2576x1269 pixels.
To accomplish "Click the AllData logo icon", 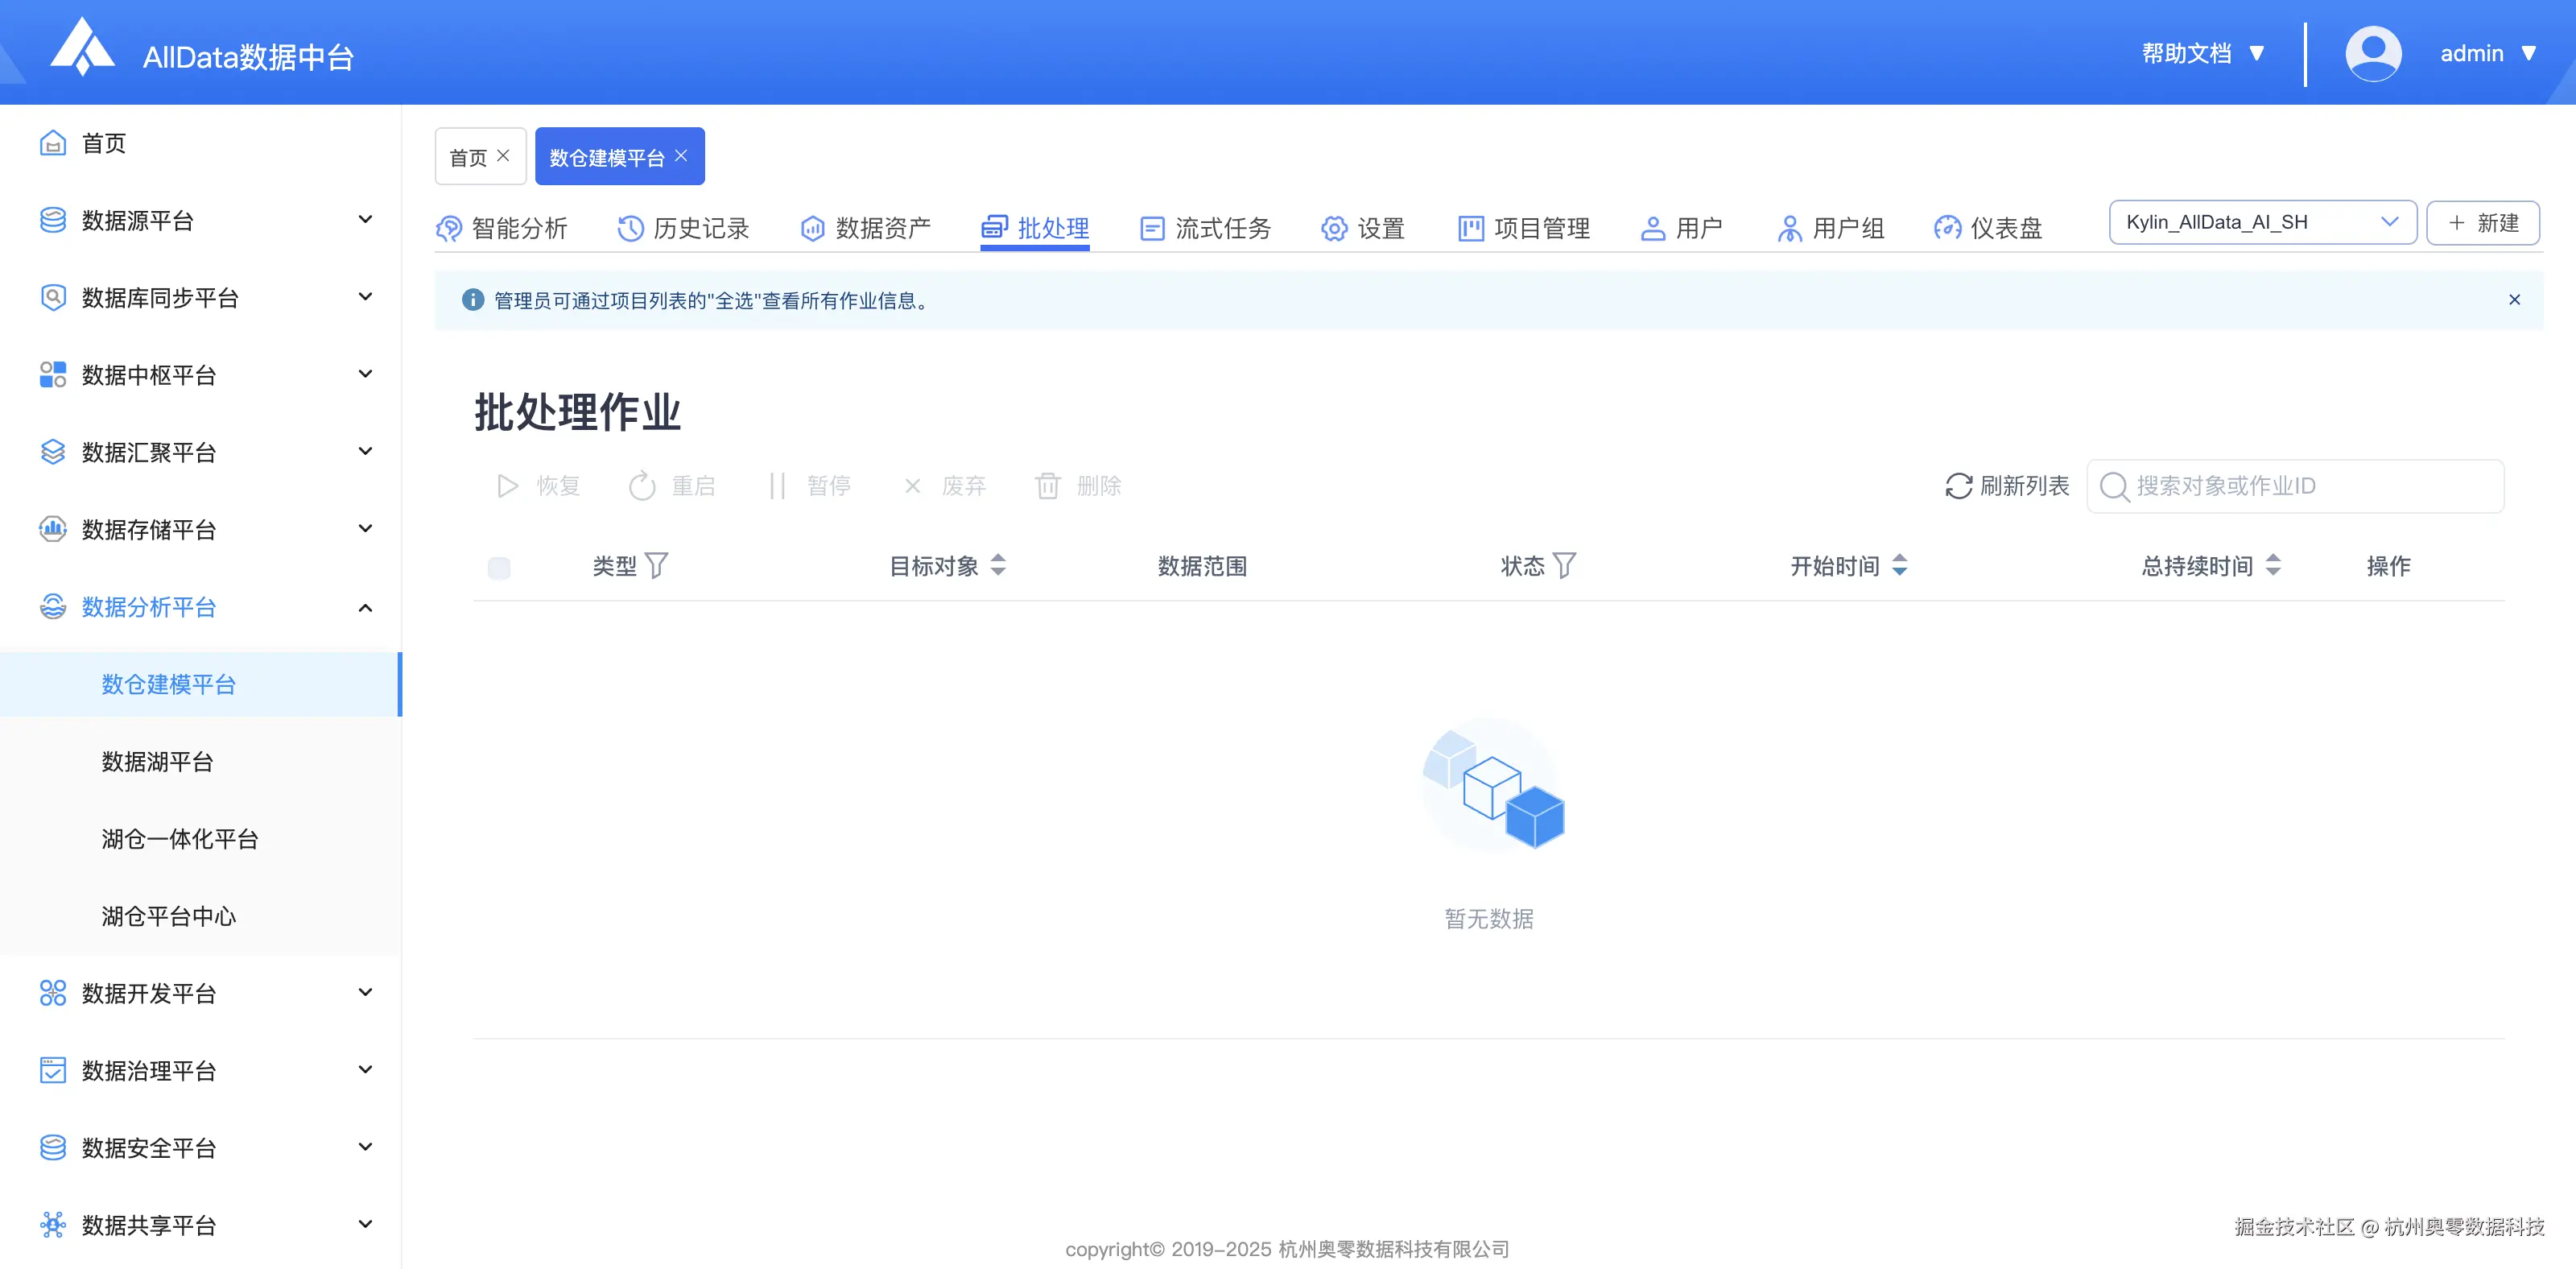I will tap(84, 50).
